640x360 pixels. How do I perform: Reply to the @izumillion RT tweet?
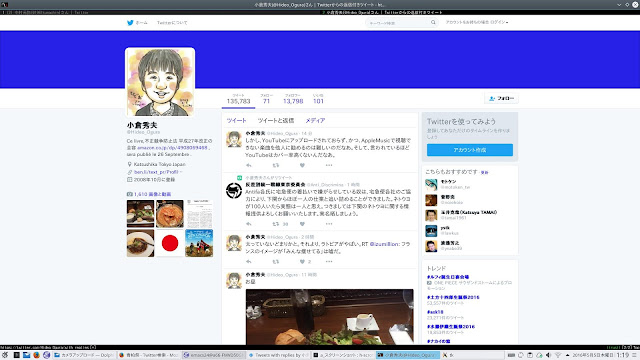(x=249, y=262)
